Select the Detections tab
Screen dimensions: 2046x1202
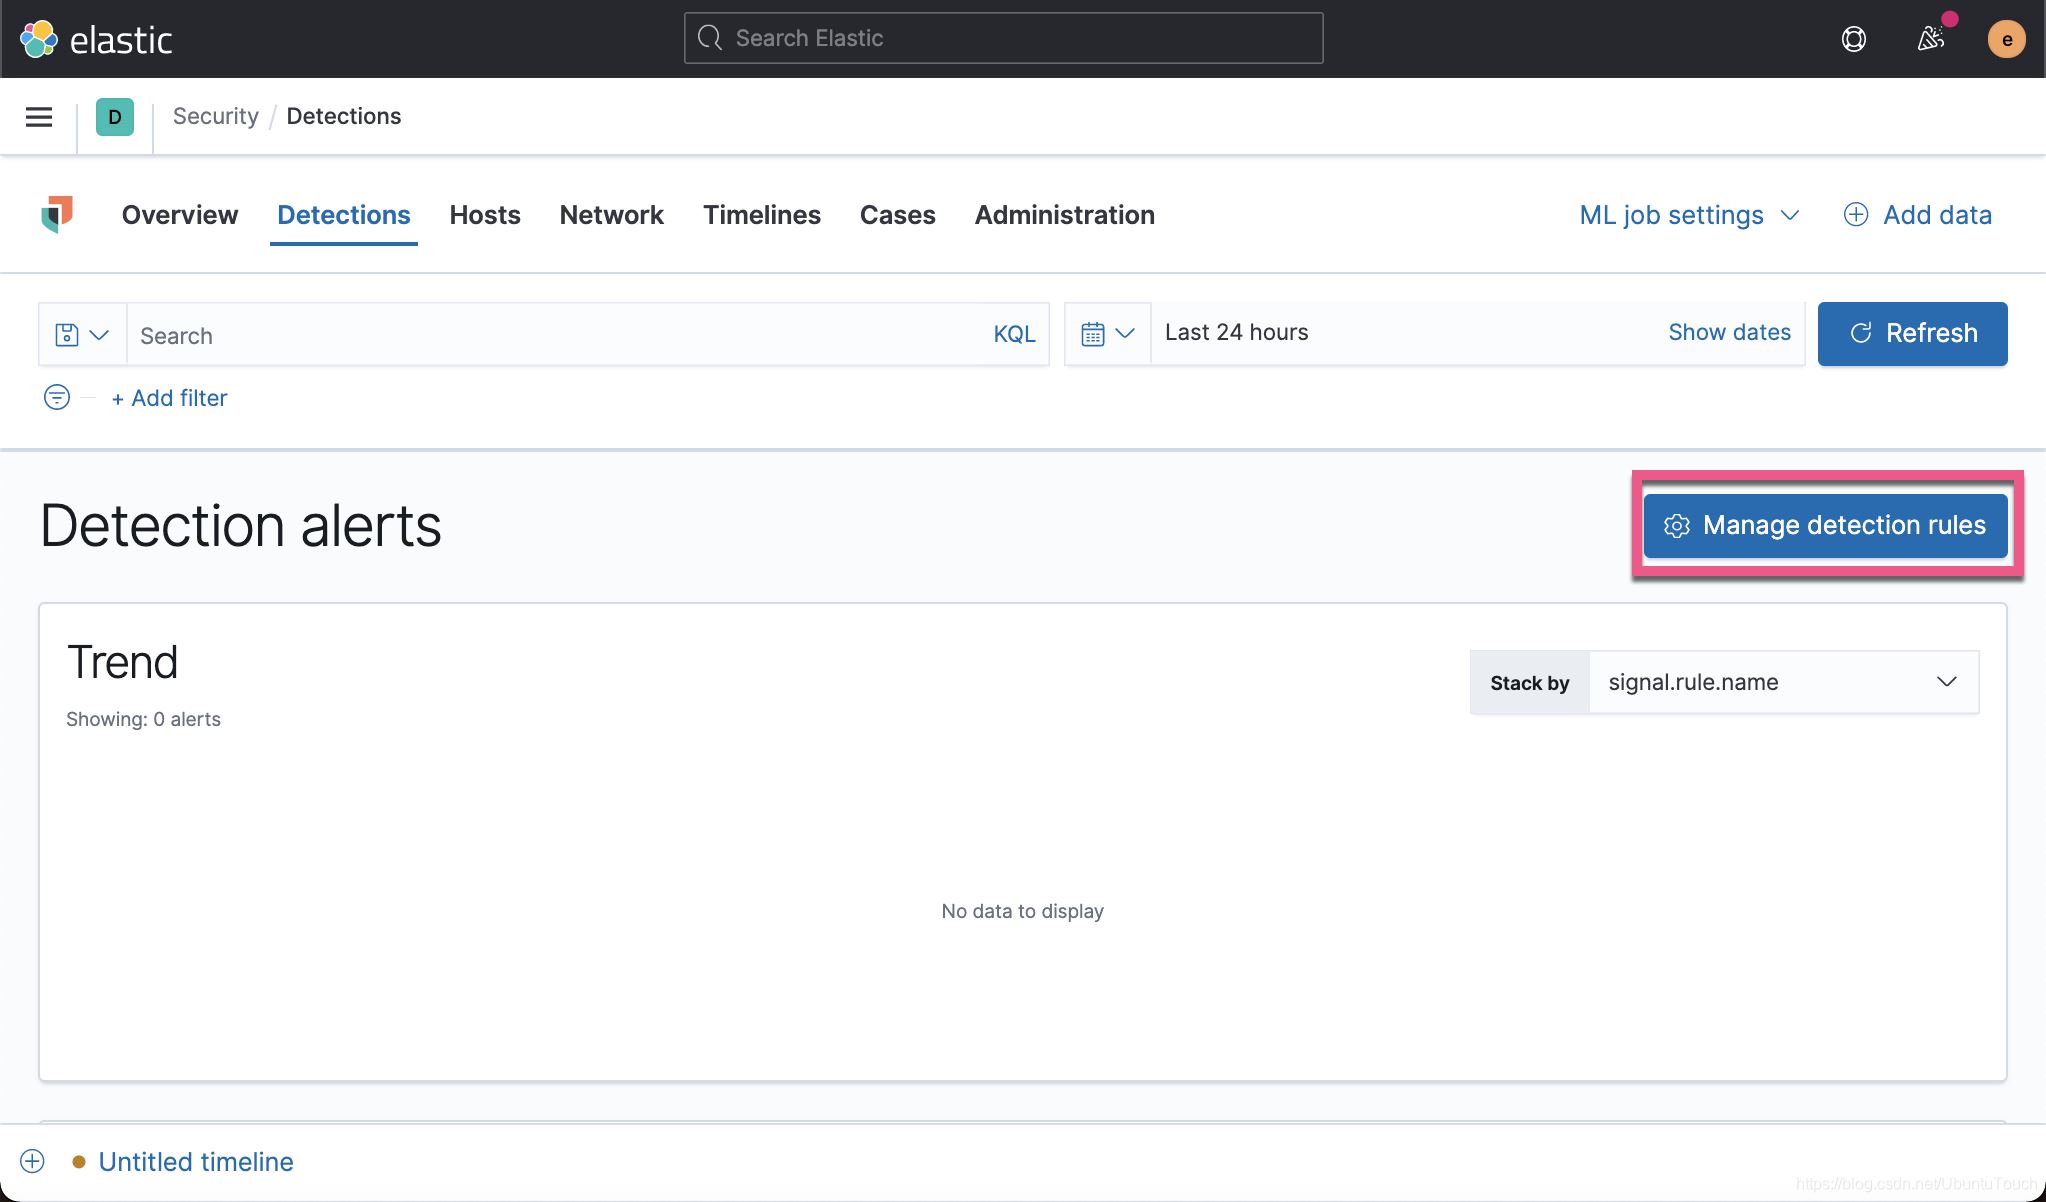pyautogui.click(x=343, y=213)
